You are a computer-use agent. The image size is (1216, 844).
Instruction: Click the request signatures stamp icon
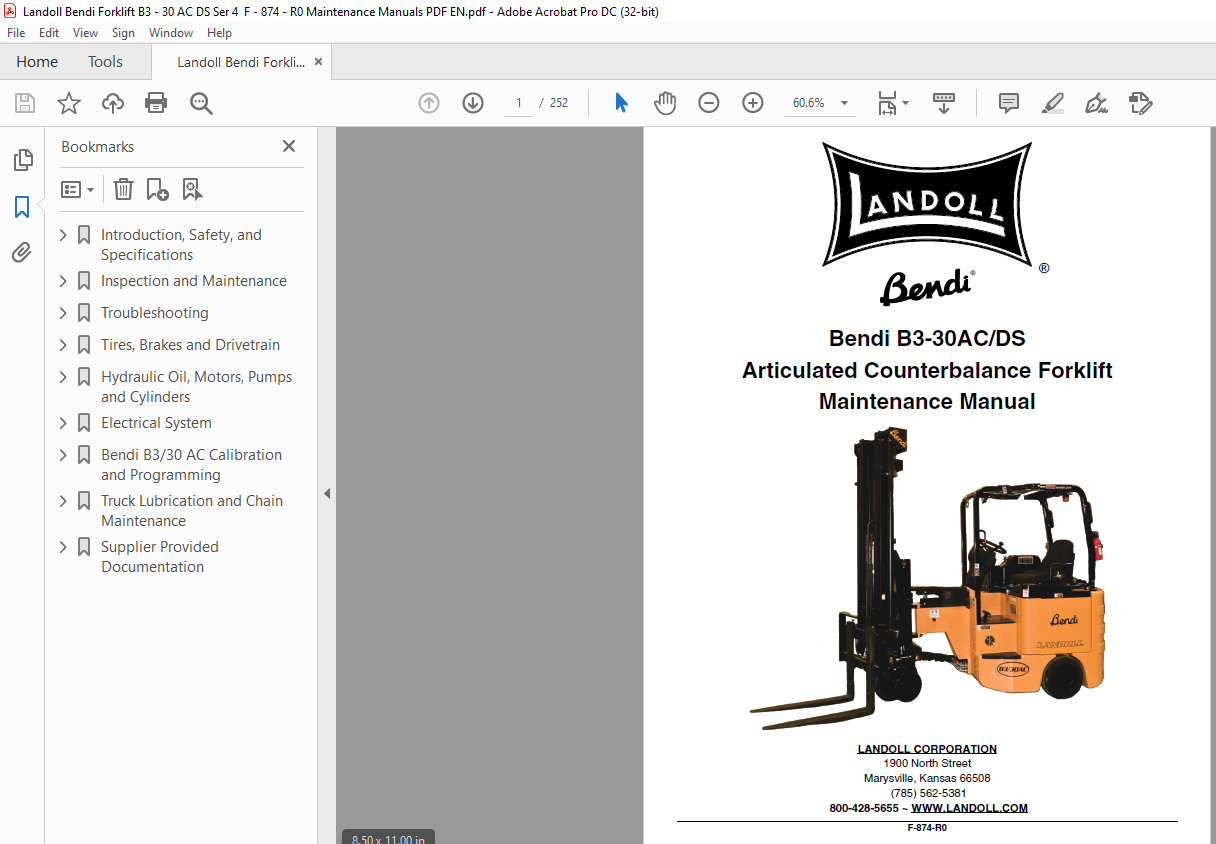[1141, 103]
